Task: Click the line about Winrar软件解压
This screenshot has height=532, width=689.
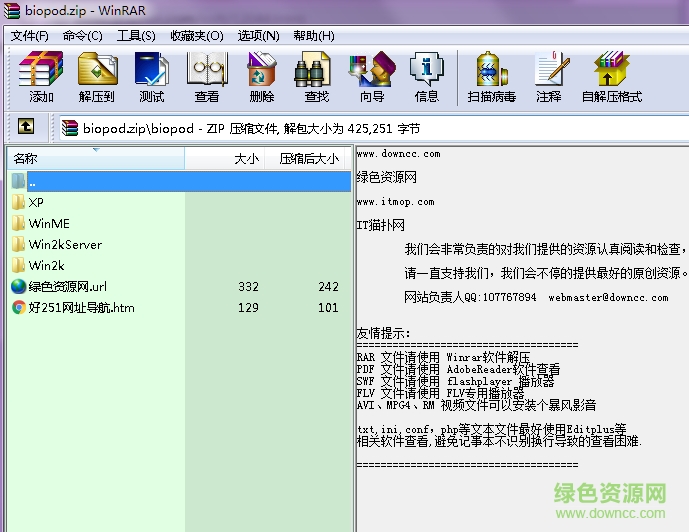Action: (443, 357)
